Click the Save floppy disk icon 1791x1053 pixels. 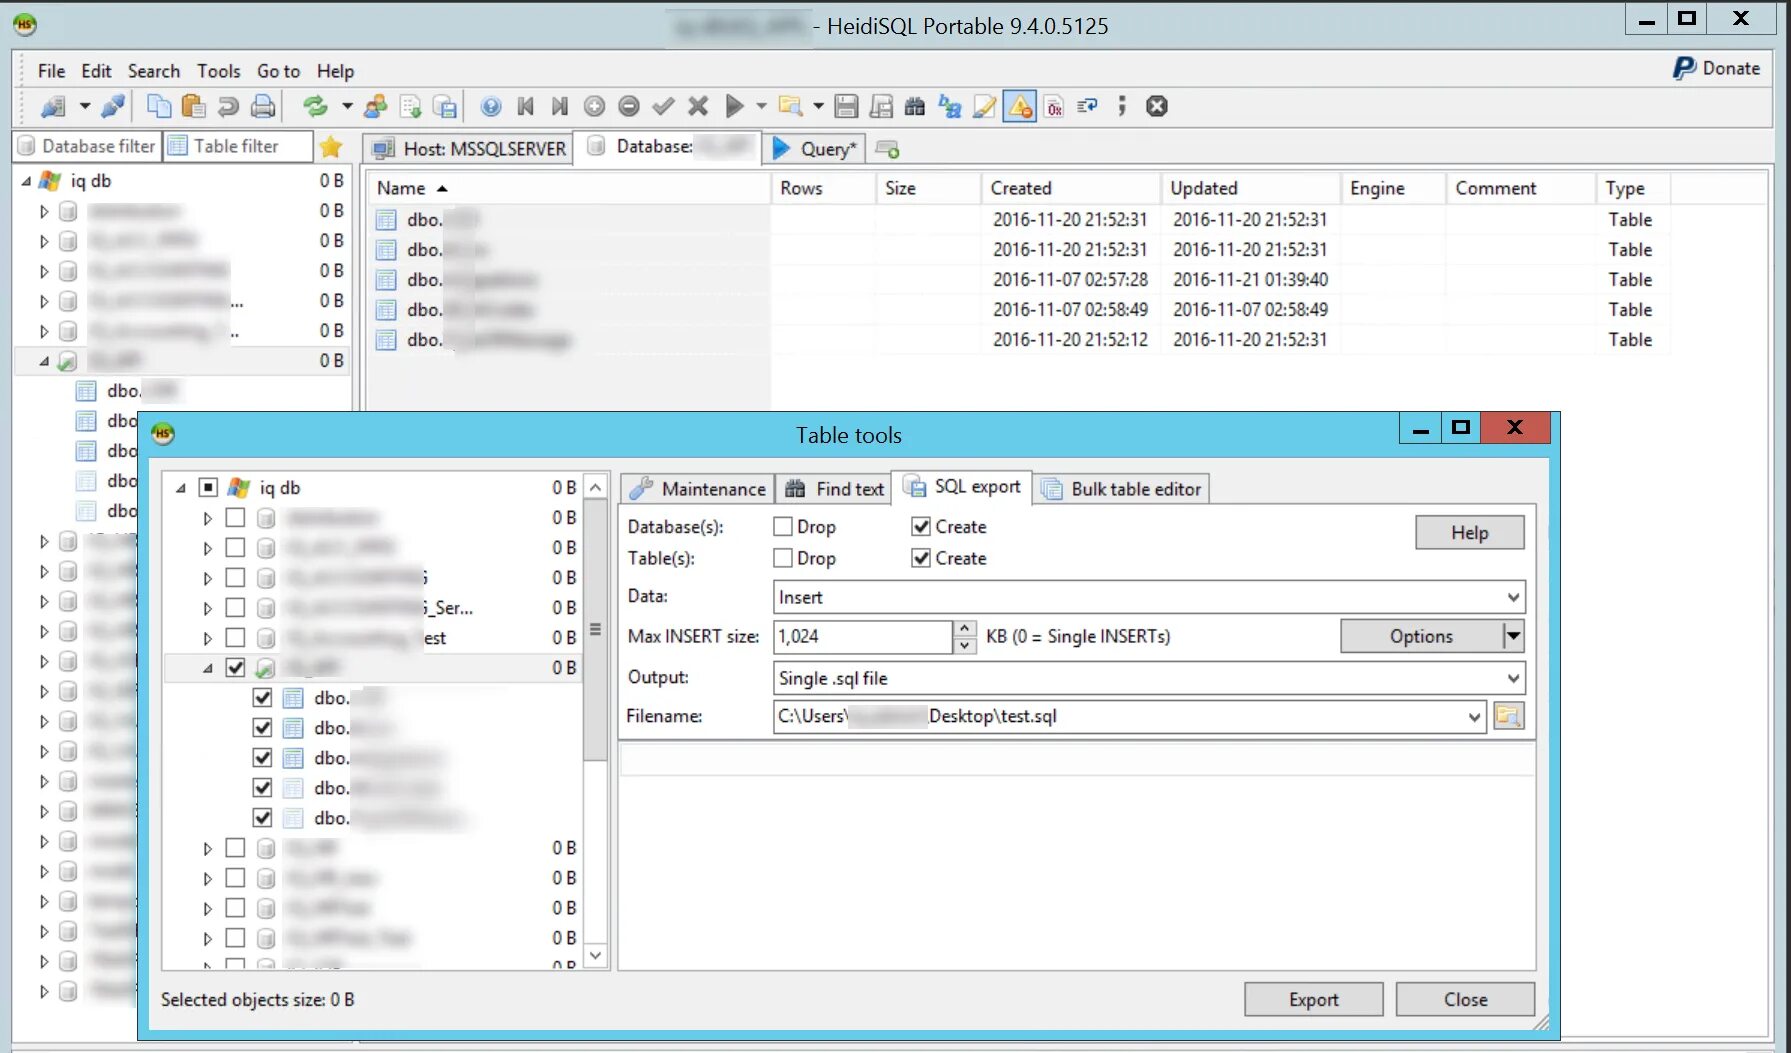click(847, 106)
